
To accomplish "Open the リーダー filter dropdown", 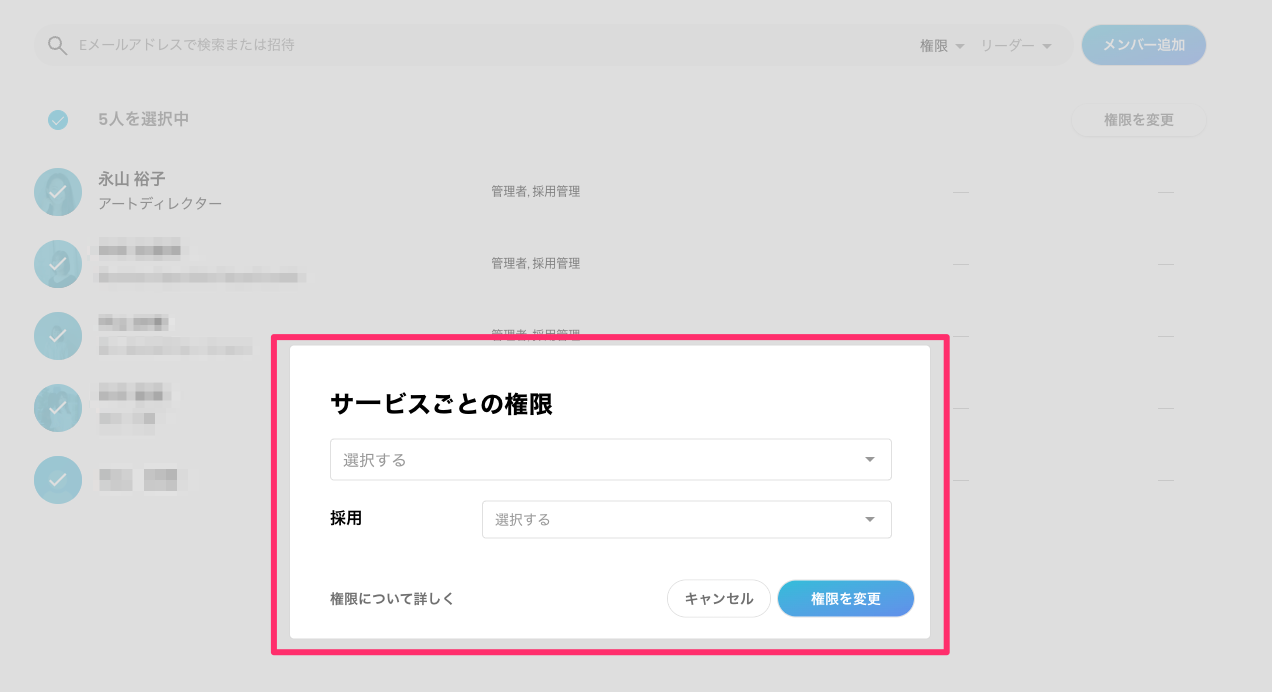I will [x=1016, y=46].
